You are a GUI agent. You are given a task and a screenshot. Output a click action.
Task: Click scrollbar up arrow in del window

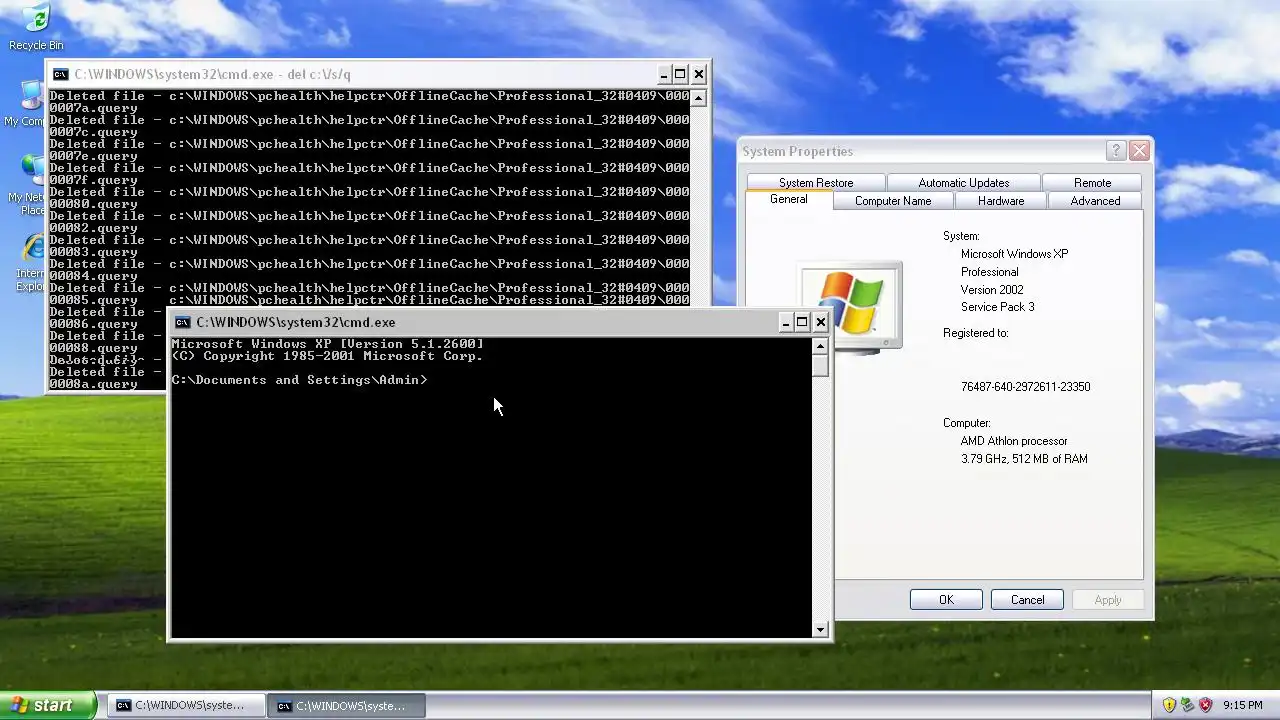[698, 98]
